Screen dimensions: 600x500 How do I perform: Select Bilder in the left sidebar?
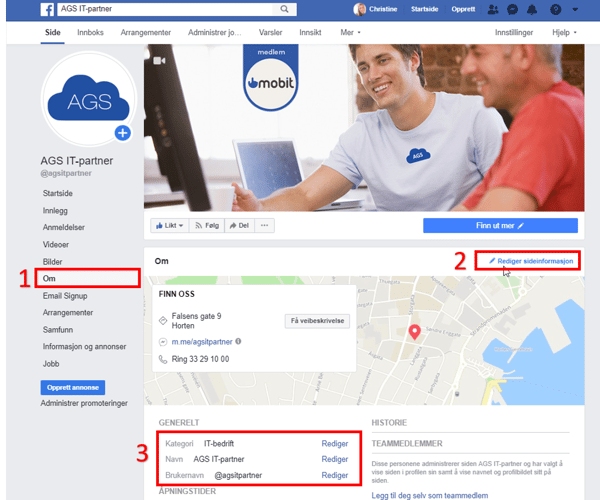[52, 262]
